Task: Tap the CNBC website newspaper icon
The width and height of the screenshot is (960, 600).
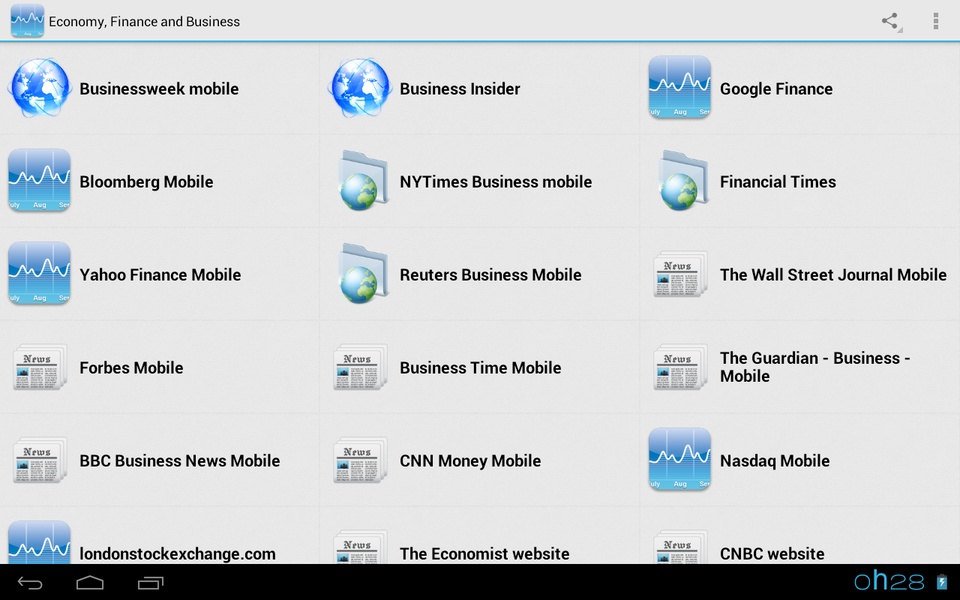Action: click(x=680, y=547)
